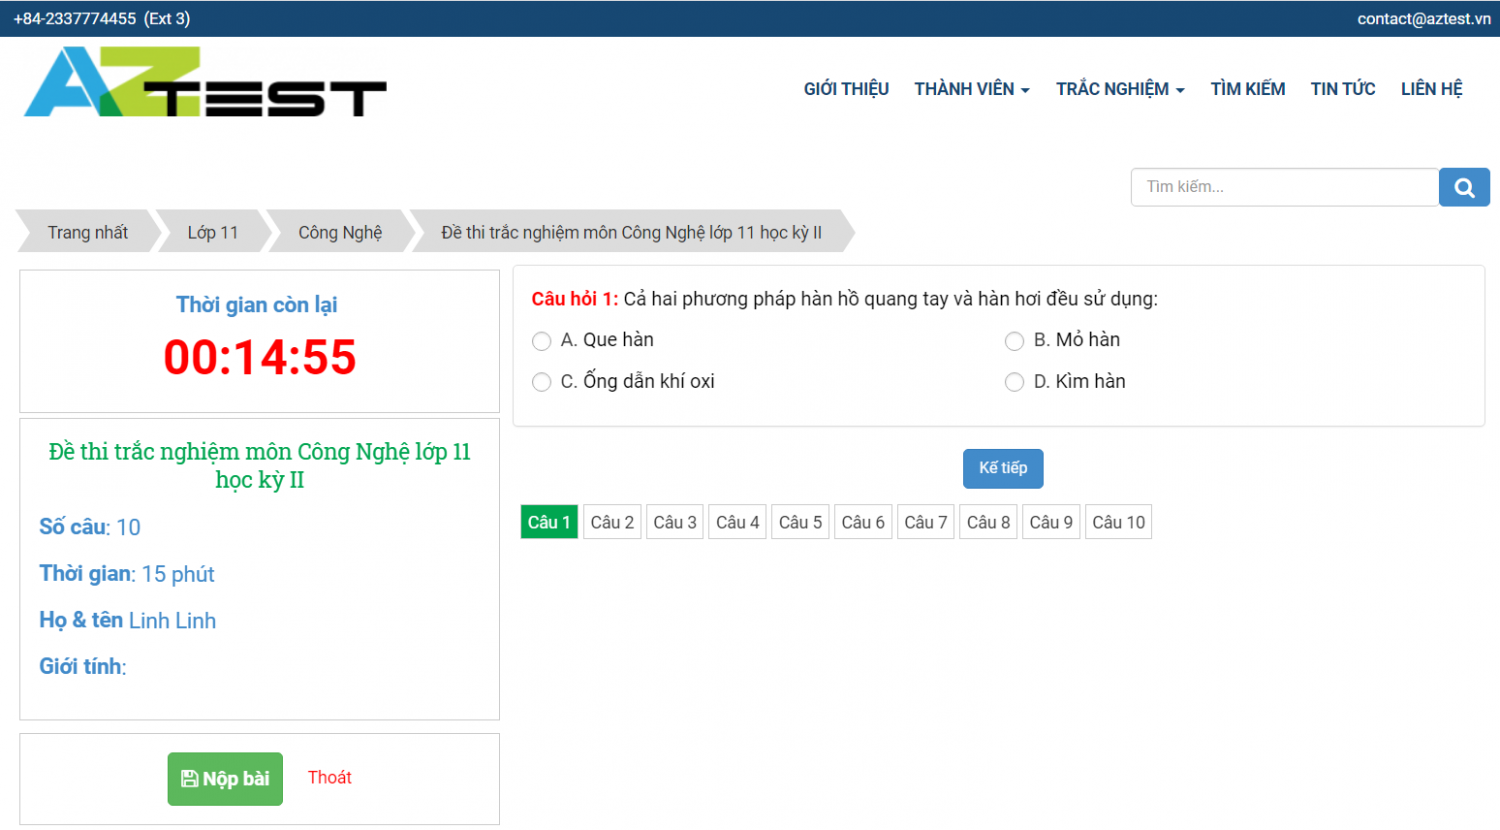
Task: Click the Thời gian: 15 phút text
Action: [x=127, y=574]
